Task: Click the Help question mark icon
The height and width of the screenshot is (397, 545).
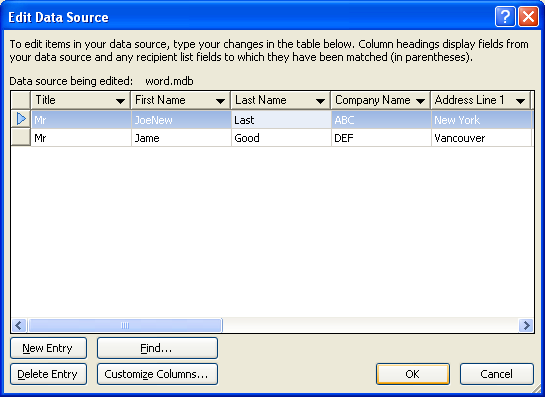Action: (x=505, y=17)
